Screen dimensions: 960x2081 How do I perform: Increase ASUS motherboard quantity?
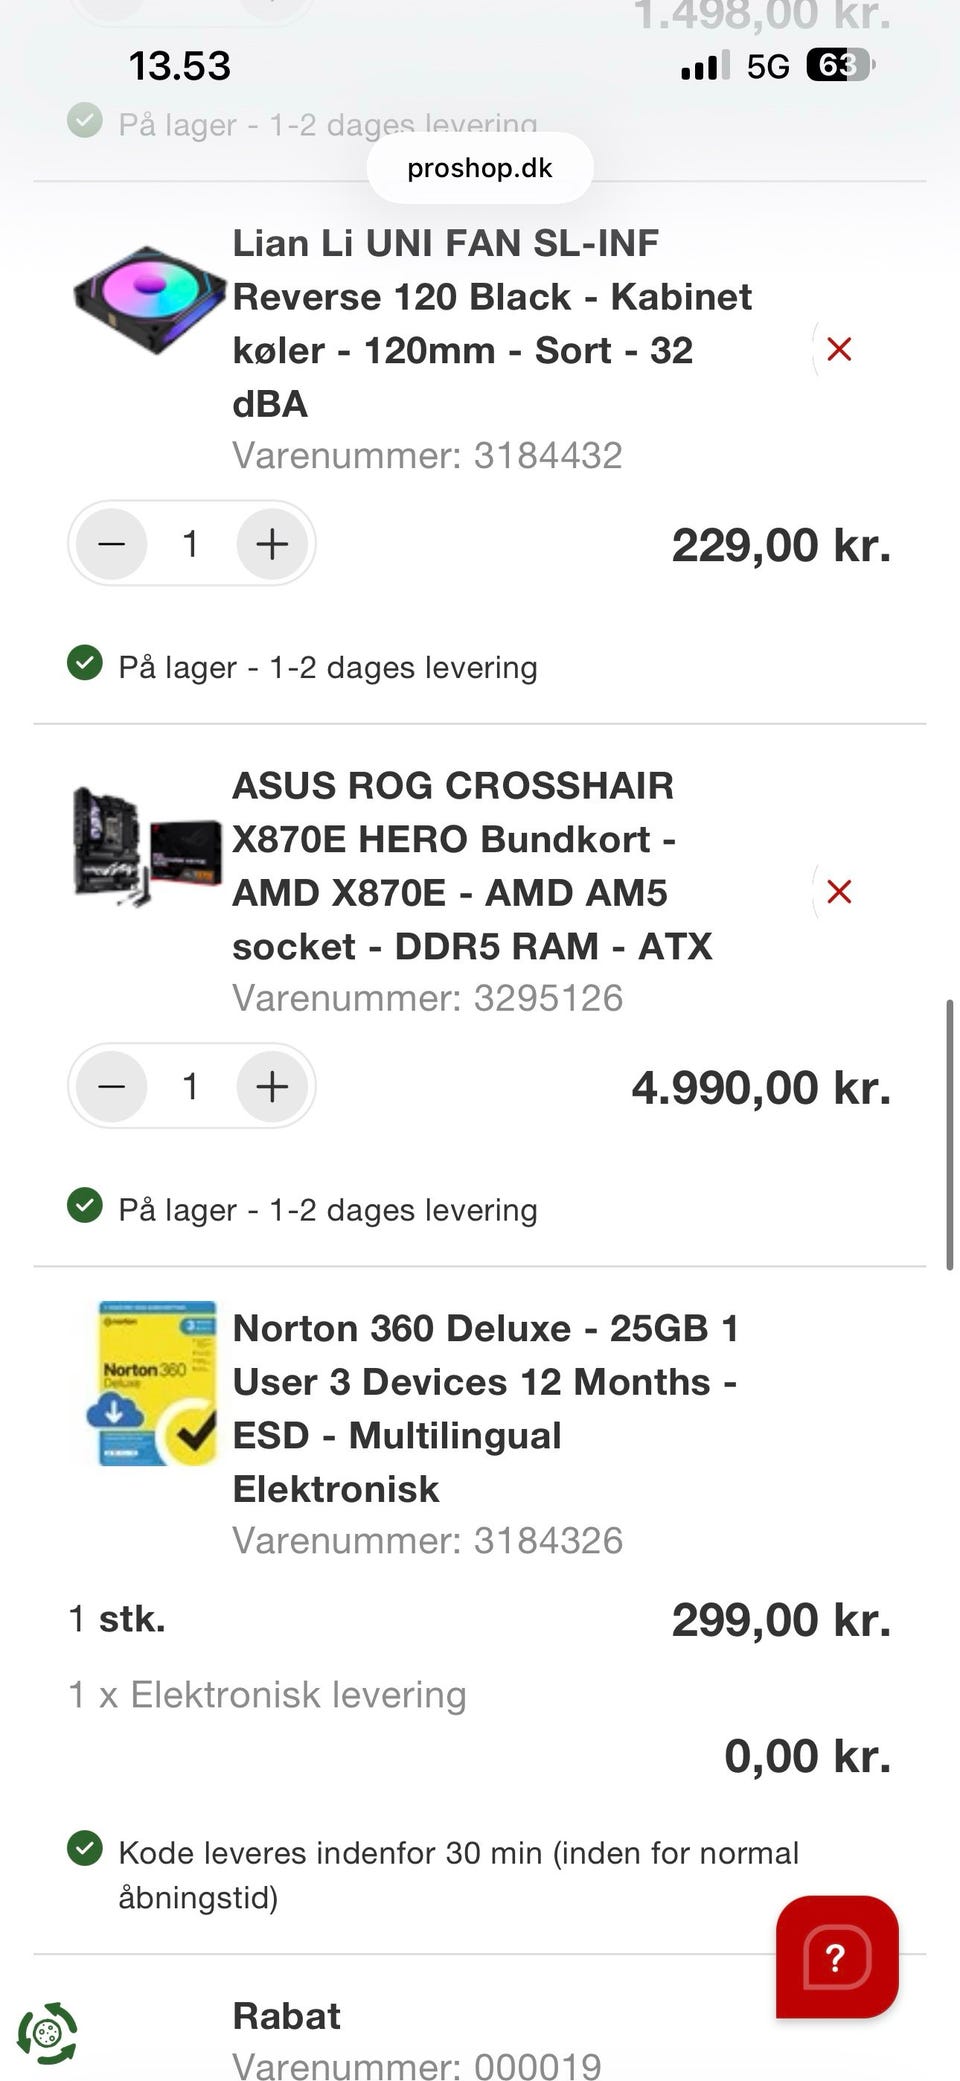[x=272, y=1086]
